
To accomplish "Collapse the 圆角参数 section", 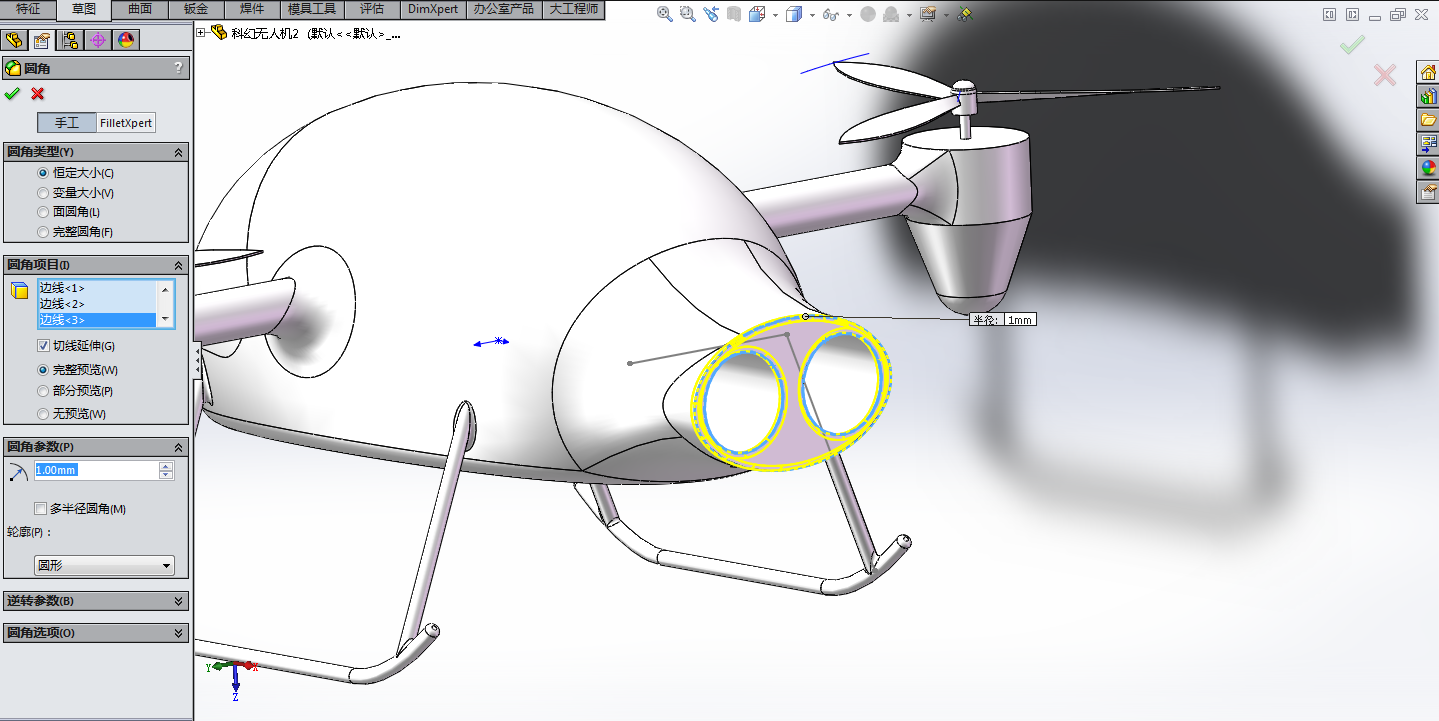I will tap(179, 447).
